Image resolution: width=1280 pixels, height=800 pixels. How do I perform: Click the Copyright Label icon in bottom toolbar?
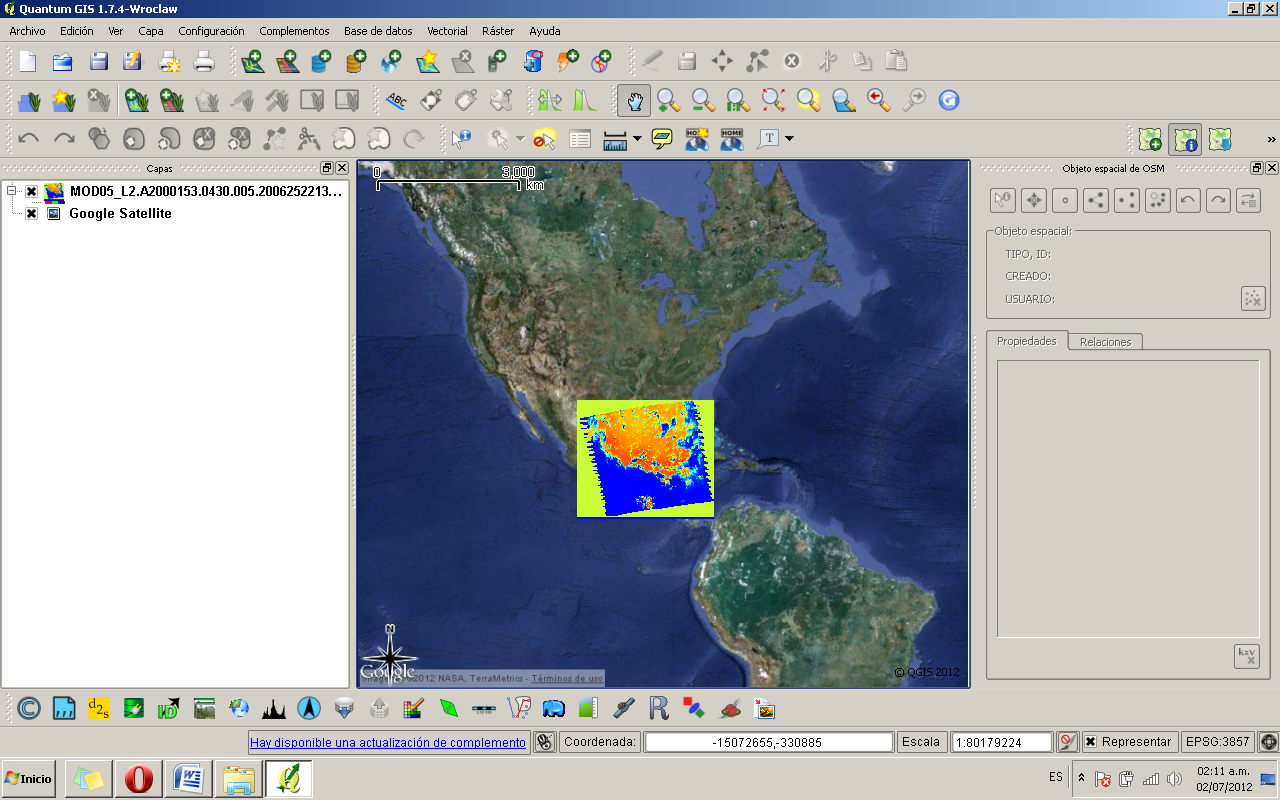coord(29,709)
